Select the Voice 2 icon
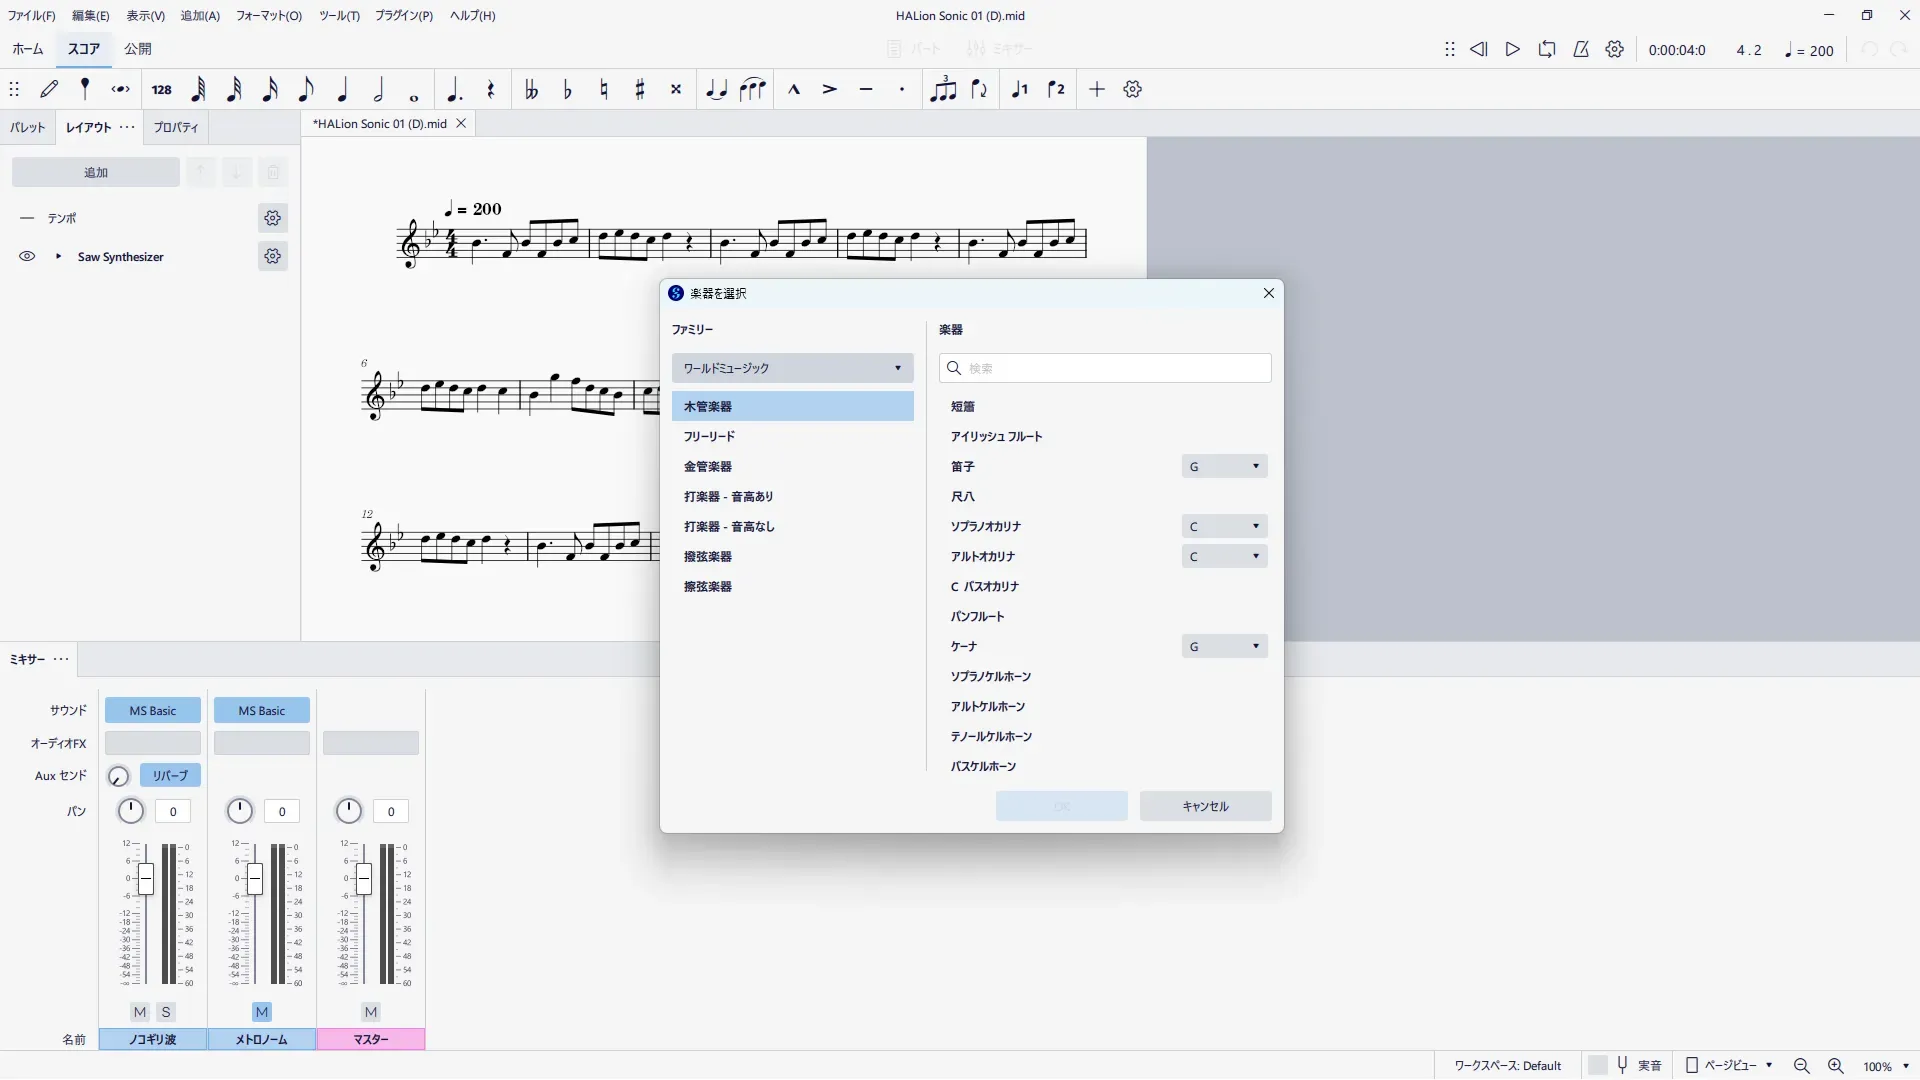Image resolution: width=1920 pixels, height=1080 pixels. coord(1056,90)
